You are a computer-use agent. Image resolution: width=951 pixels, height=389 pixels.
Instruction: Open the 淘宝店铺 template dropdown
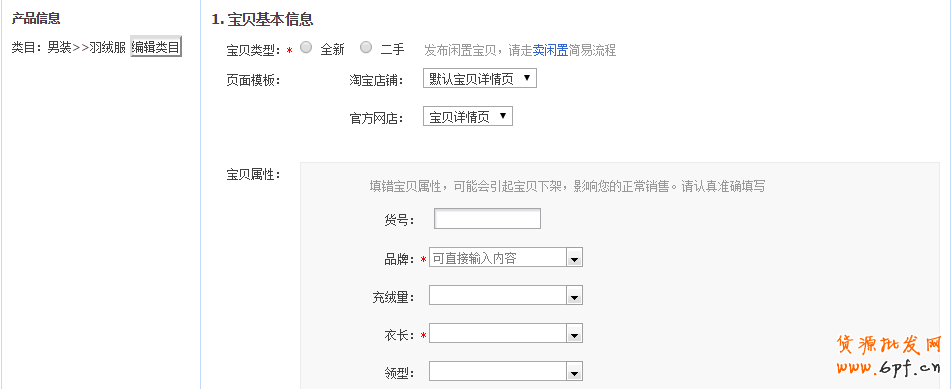pos(480,78)
